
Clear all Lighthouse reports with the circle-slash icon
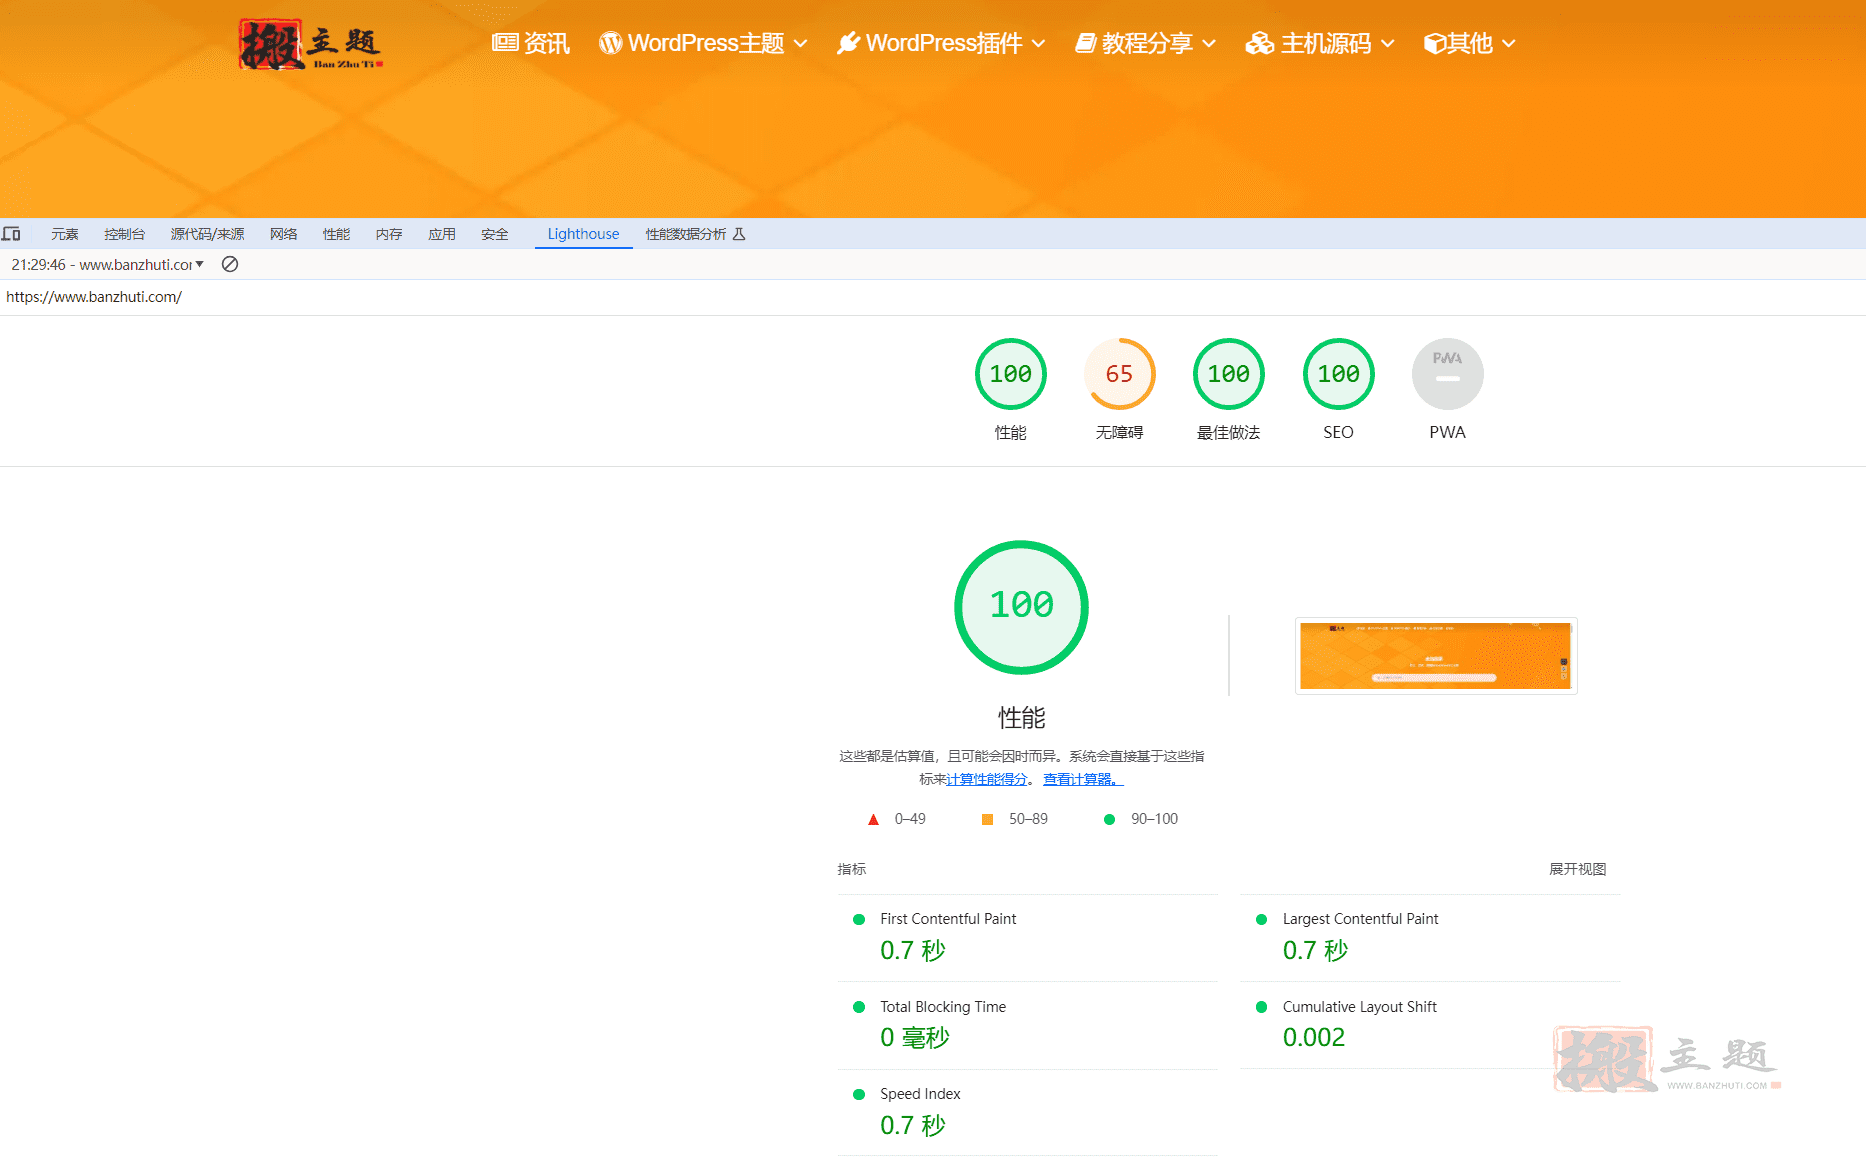tap(230, 265)
